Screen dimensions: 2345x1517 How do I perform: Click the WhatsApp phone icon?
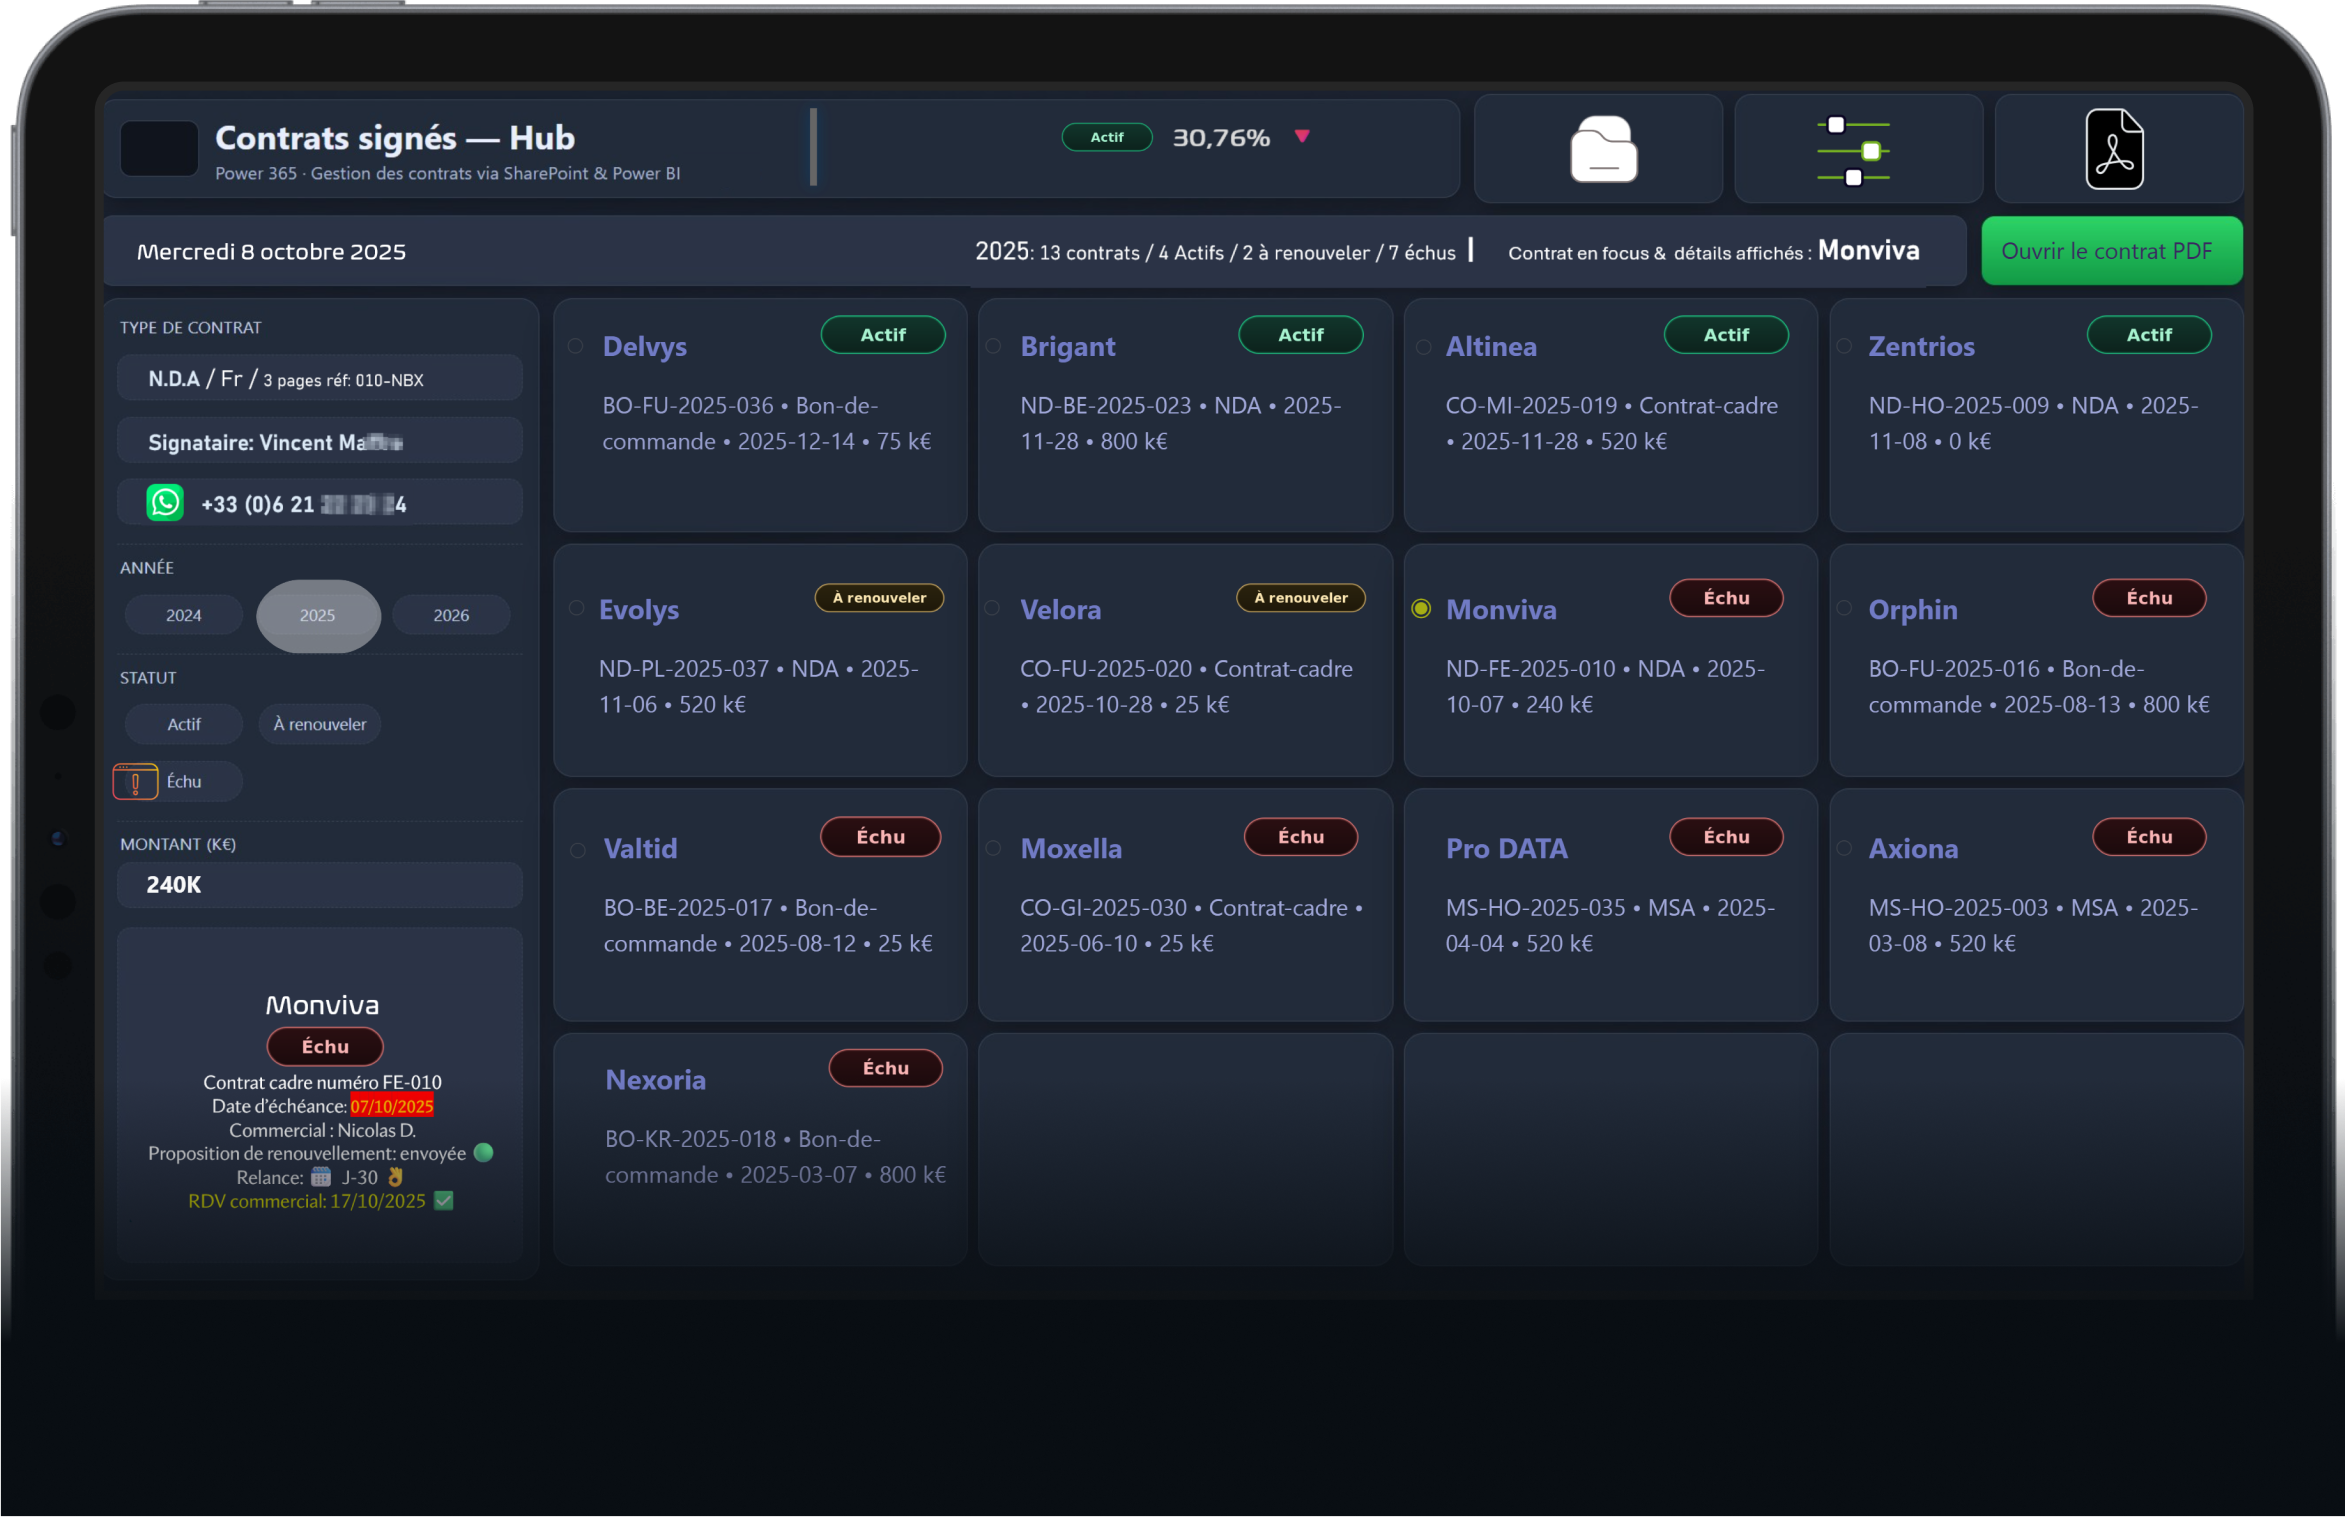click(x=165, y=503)
